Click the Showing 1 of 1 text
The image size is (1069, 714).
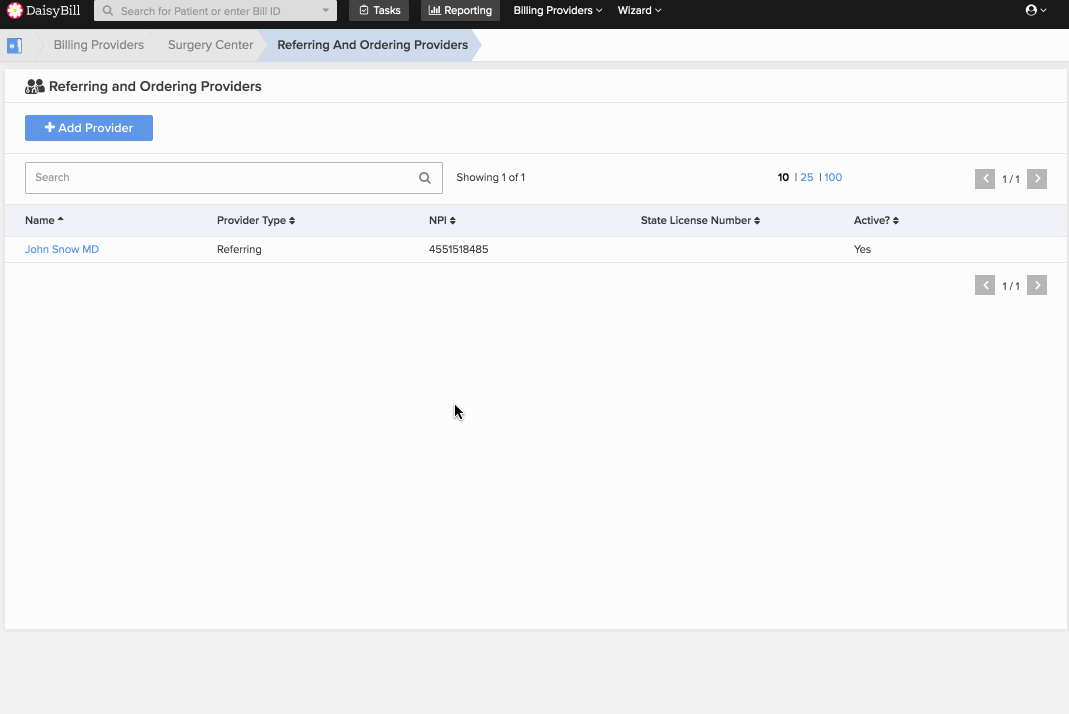pyautogui.click(x=490, y=177)
